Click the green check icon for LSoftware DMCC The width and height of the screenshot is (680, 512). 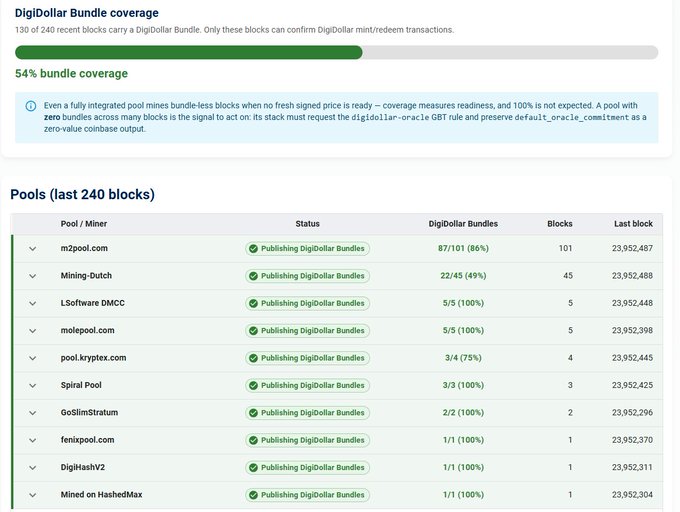point(253,303)
